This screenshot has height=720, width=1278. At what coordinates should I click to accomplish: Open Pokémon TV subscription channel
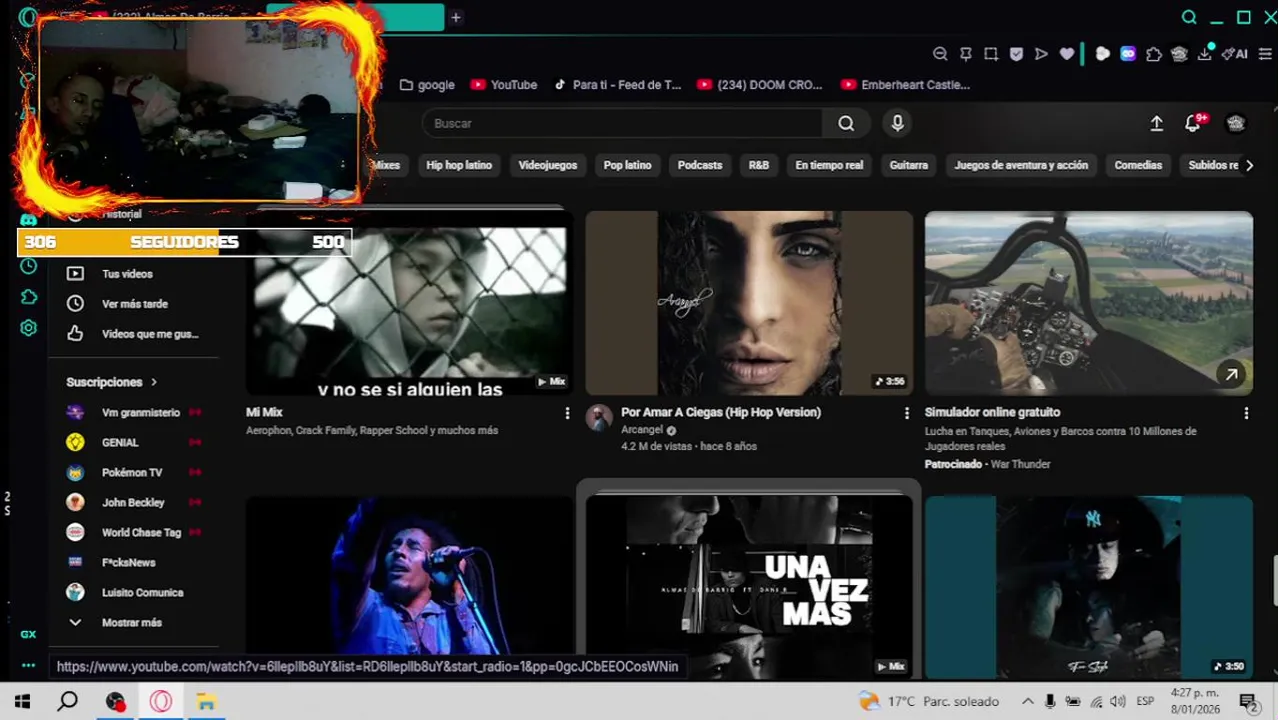[x=132, y=472]
